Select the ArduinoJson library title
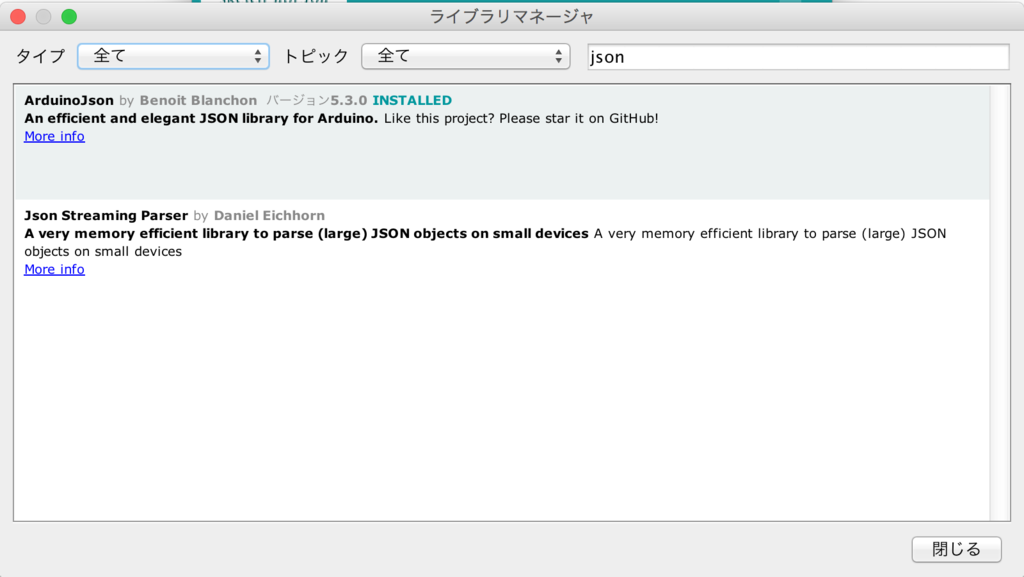Screen dimensions: 1024x577 coord(69,100)
